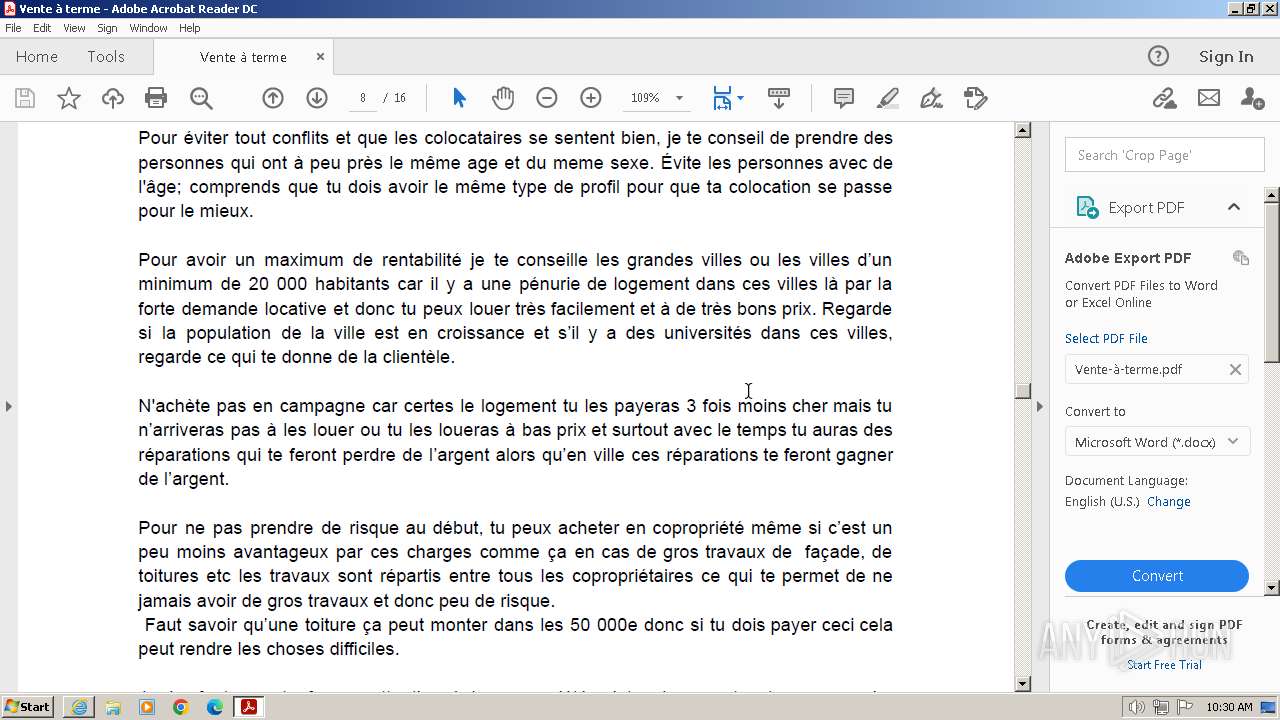The height and width of the screenshot is (720, 1280).
Task: Click Change document language link
Action: point(1168,502)
